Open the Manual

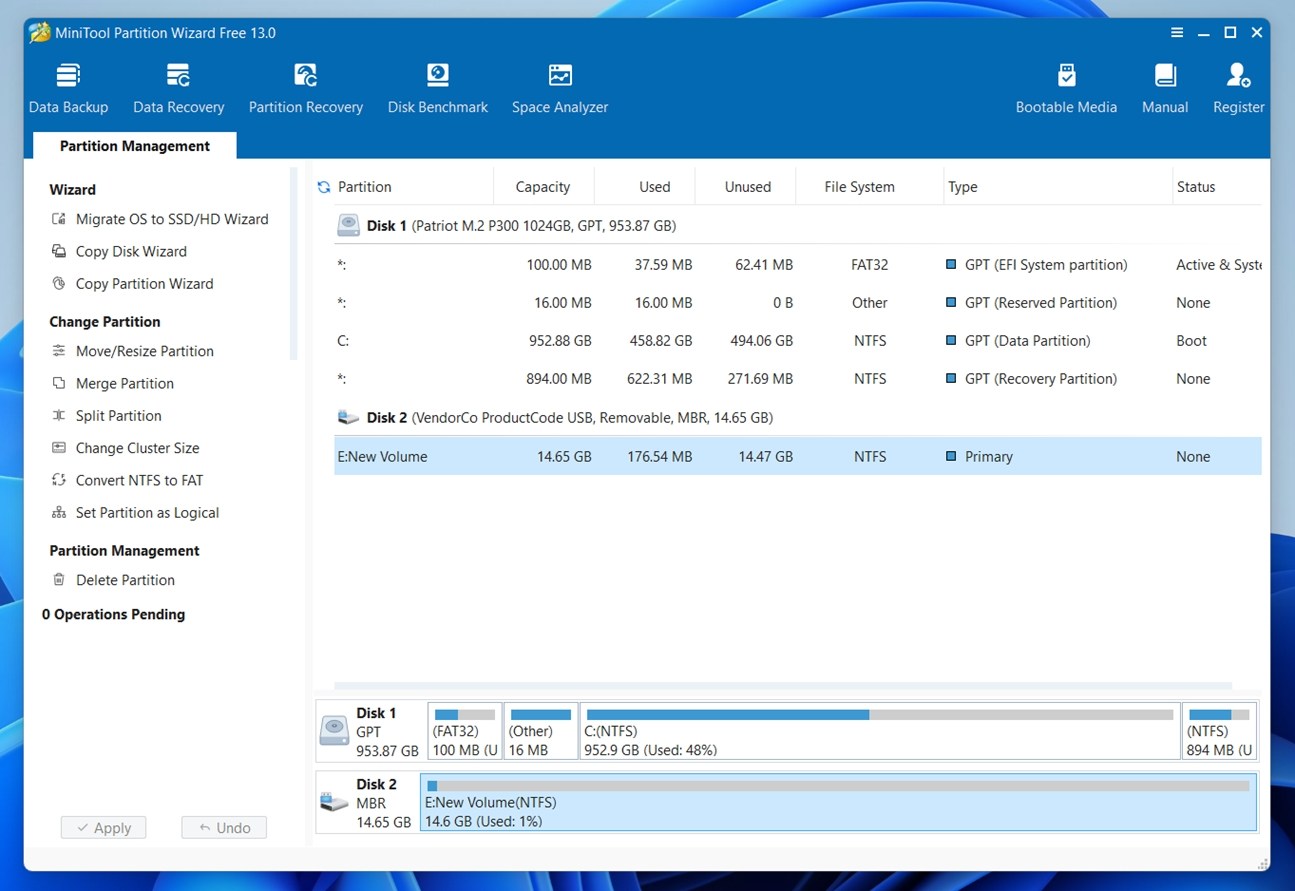[1164, 87]
